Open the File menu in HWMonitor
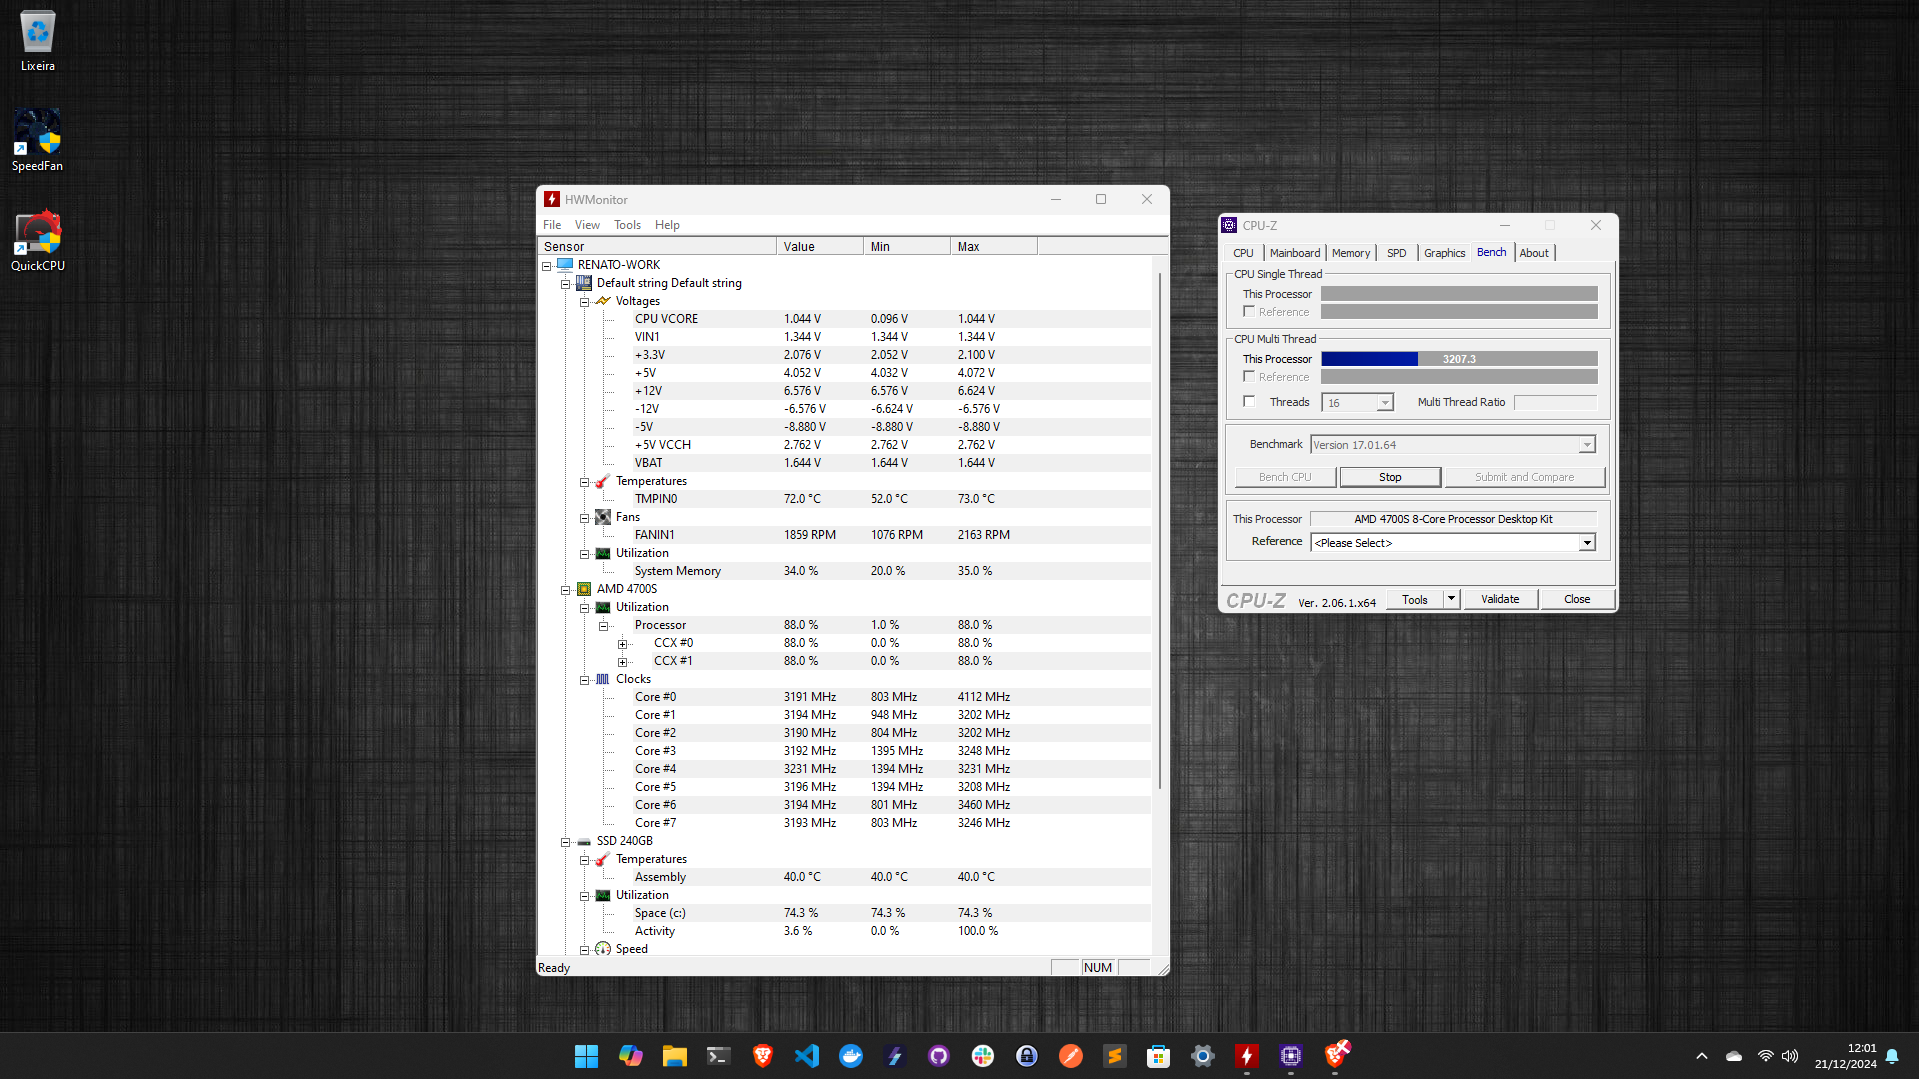Viewport: 1919px width, 1079px height. (552, 225)
